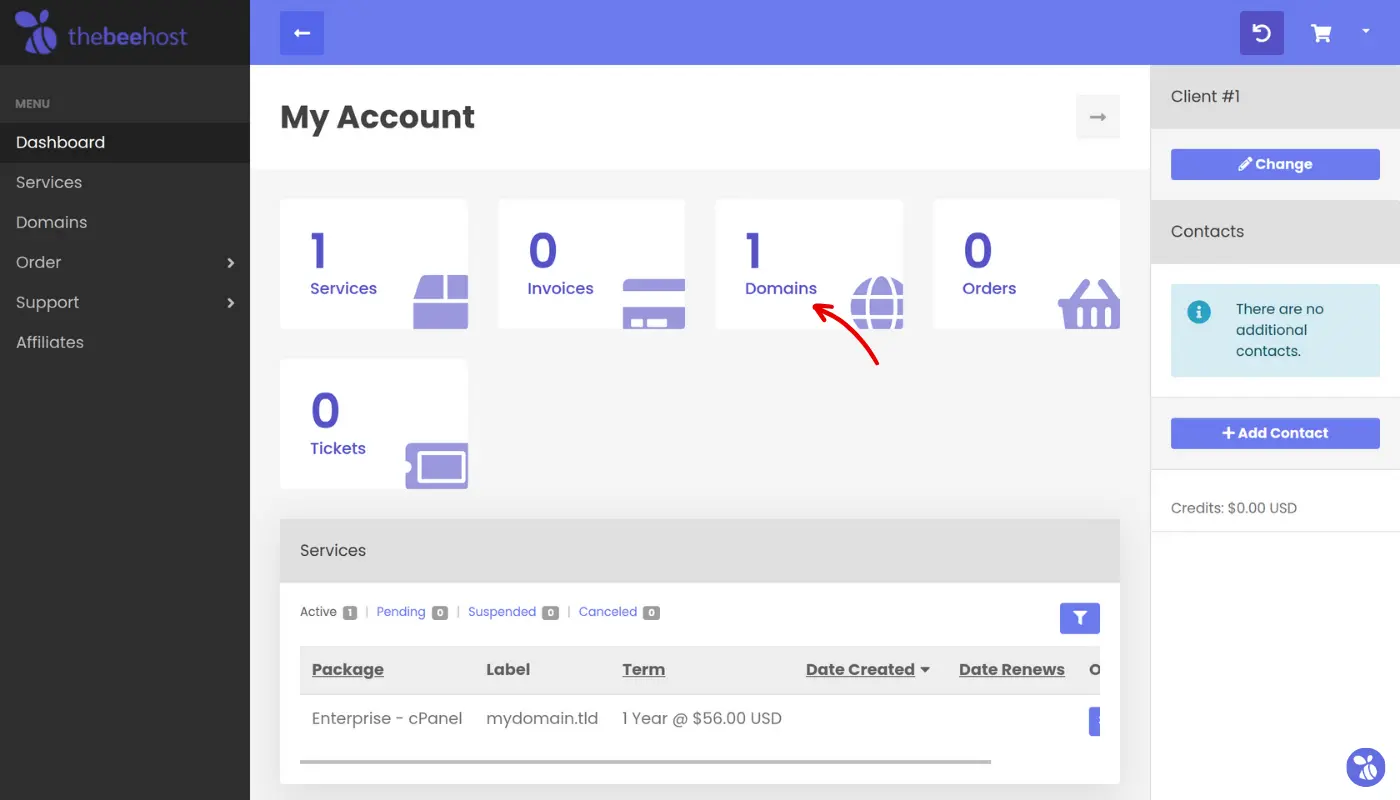Show Suspended services tab
Viewport: 1400px width, 800px height.
[502, 612]
